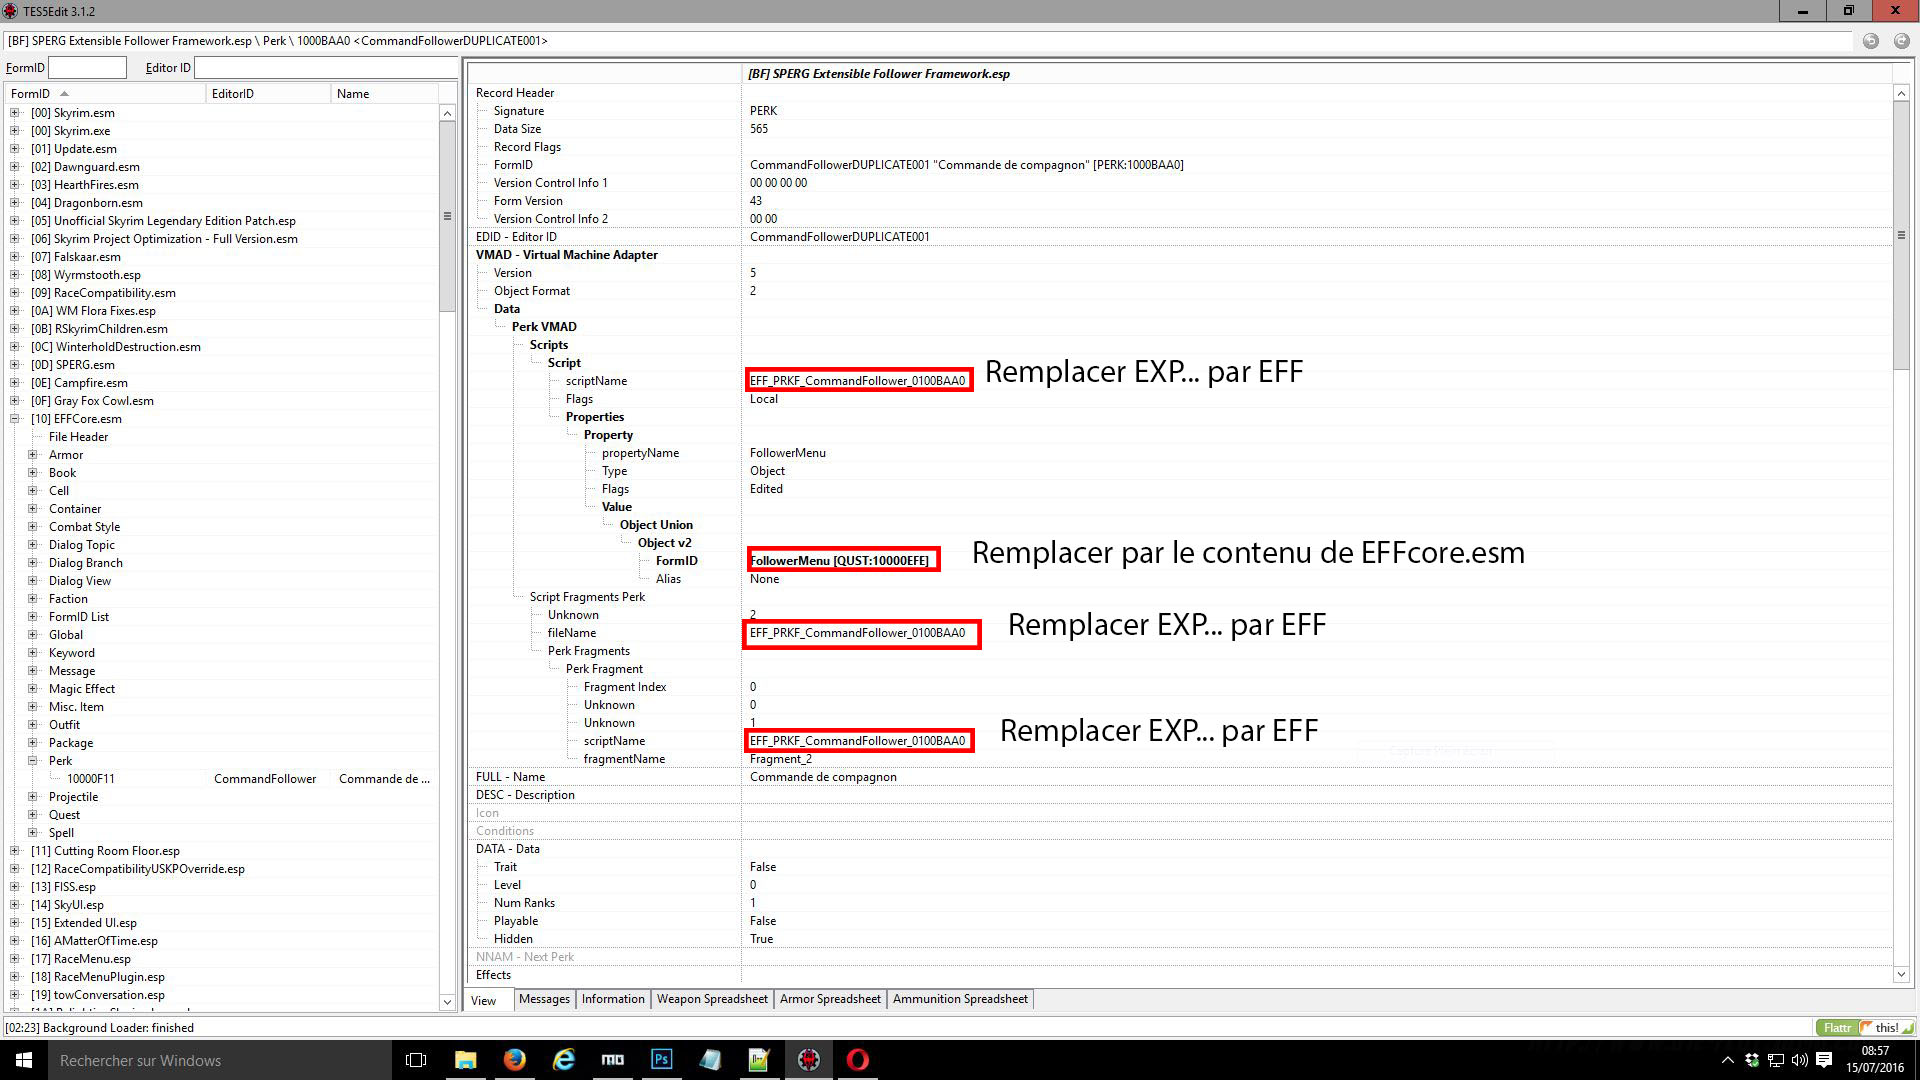This screenshot has height=1080, width=1920.
Task: Click the navigate forward arrow icon
Action: click(1901, 41)
